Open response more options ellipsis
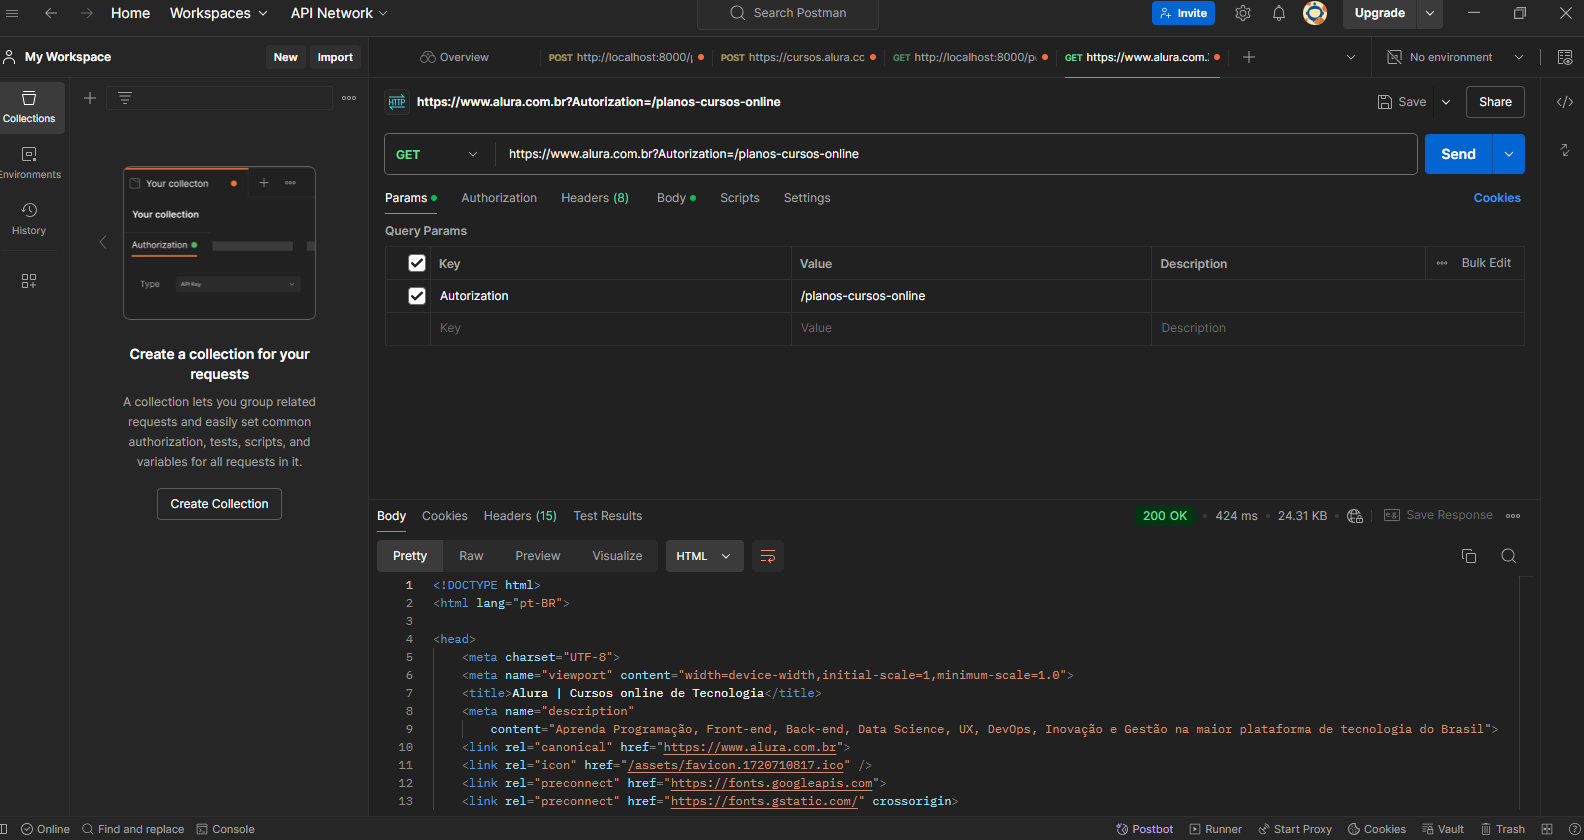1584x840 pixels. (1513, 516)
